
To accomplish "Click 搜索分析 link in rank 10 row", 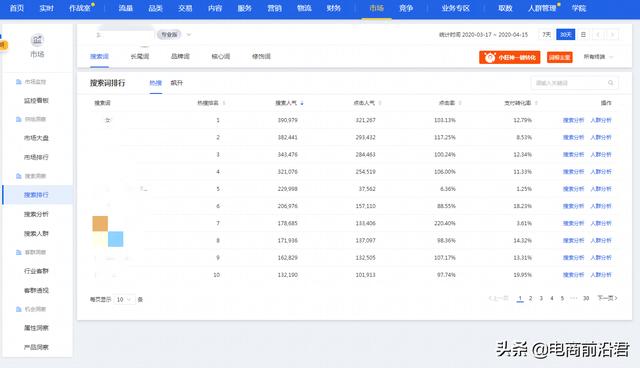I will [573, 275].
